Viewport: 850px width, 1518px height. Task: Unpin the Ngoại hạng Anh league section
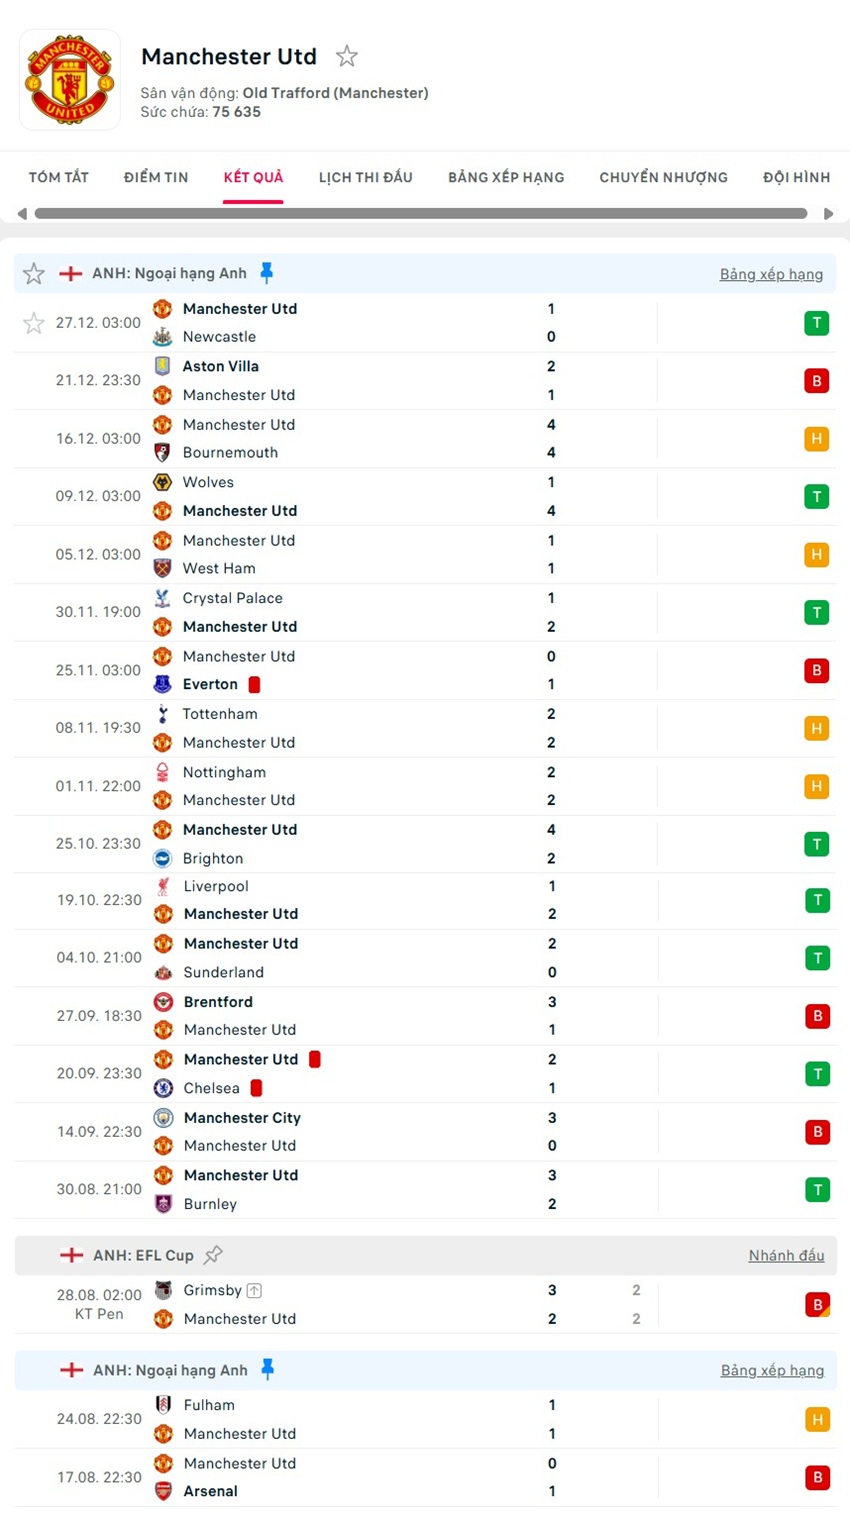coord(268,272)
